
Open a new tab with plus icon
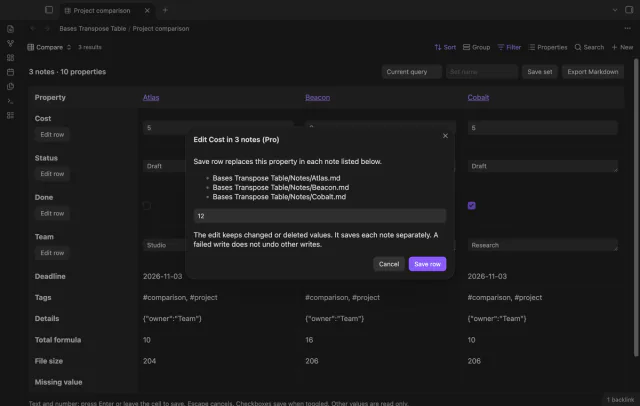click(x=165, y=10)
